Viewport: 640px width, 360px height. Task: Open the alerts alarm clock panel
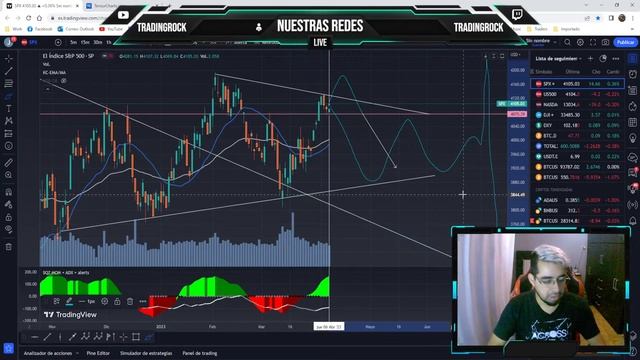tap(633, 74)
